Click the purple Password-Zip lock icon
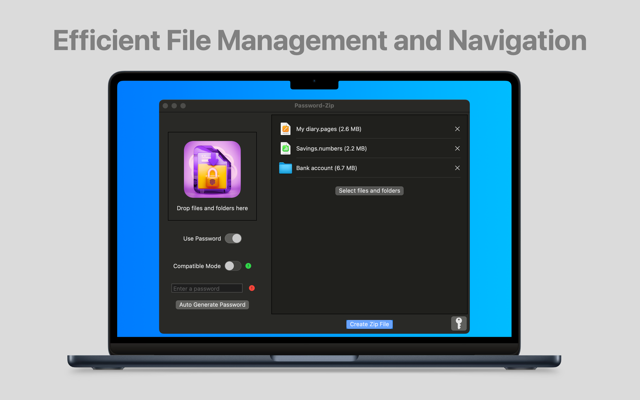 (212, 169)
